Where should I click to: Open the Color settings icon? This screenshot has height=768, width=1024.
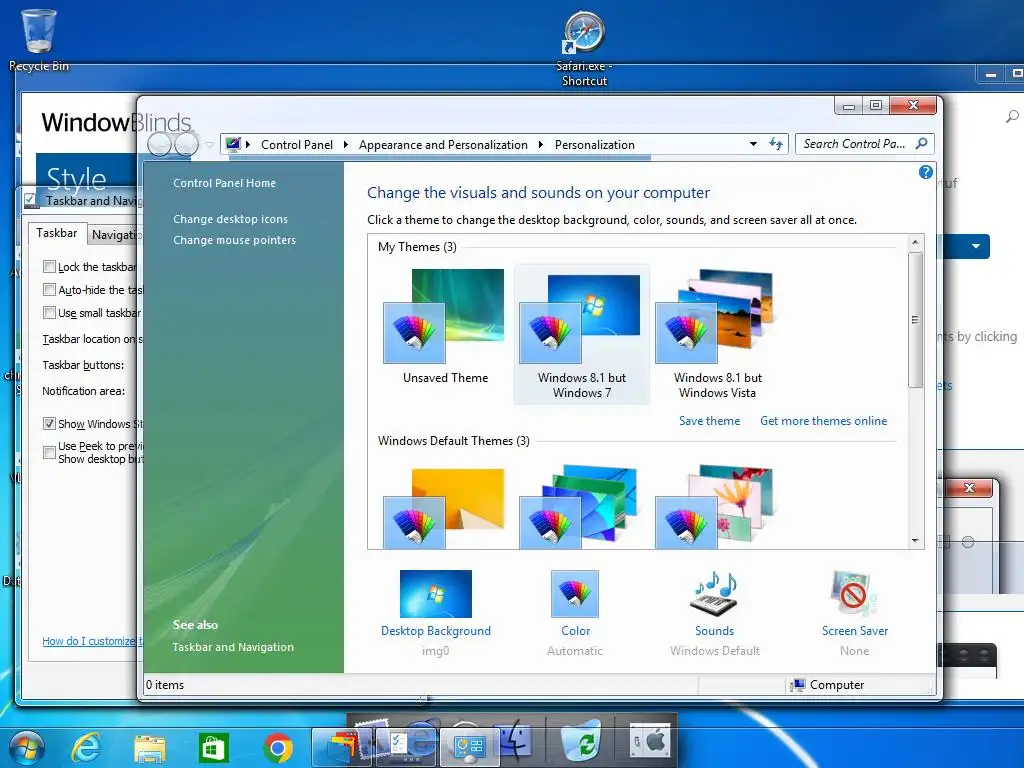tap(575, 594)
